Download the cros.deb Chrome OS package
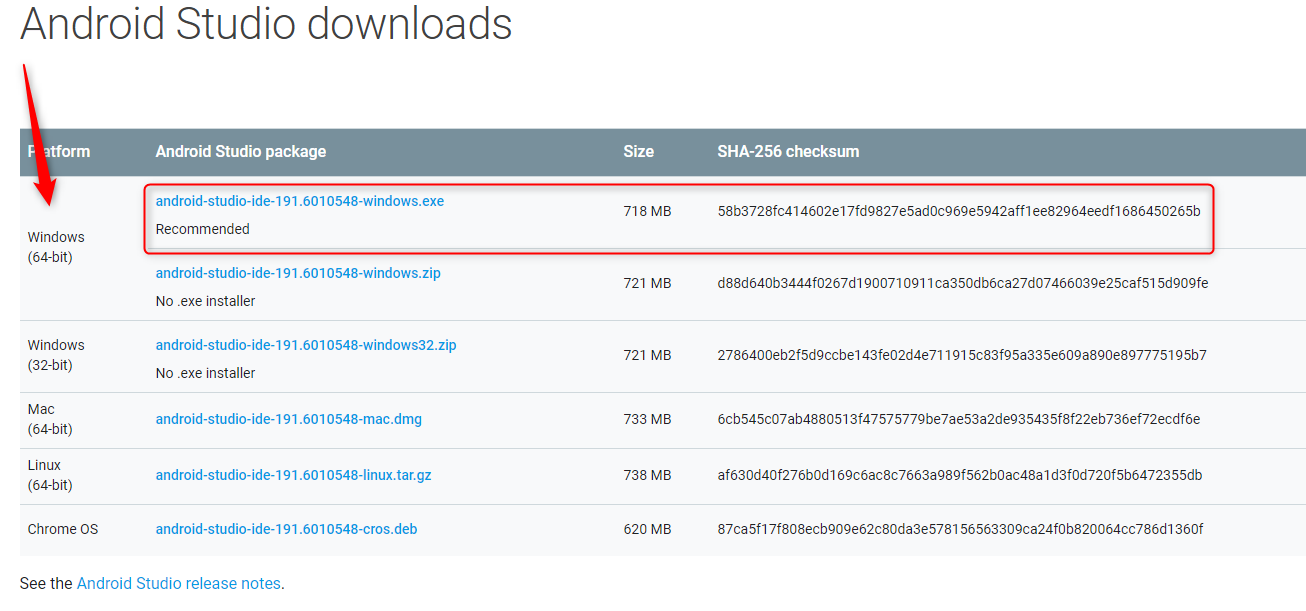 click(x=286, y=529)
